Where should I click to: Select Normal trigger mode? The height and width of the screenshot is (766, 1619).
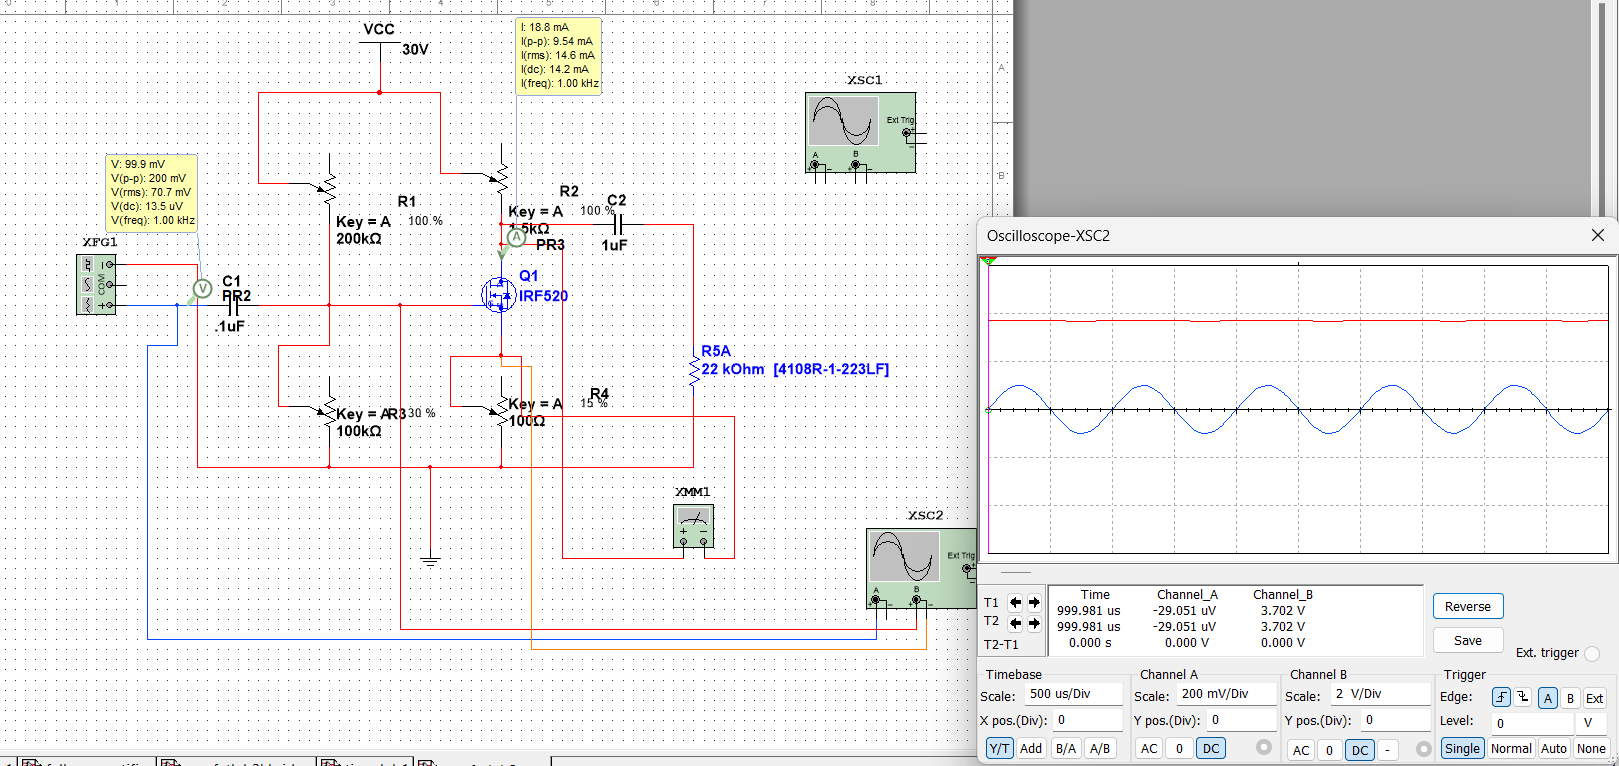tap(1511, 748)
